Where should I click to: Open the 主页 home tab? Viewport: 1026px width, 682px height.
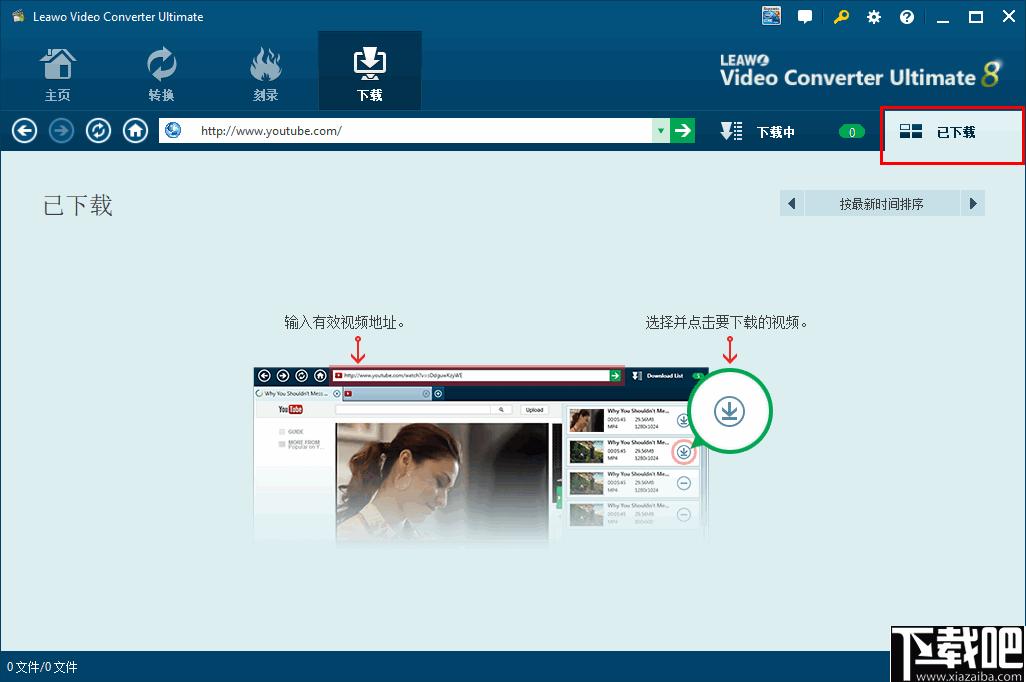coord(58,74)
